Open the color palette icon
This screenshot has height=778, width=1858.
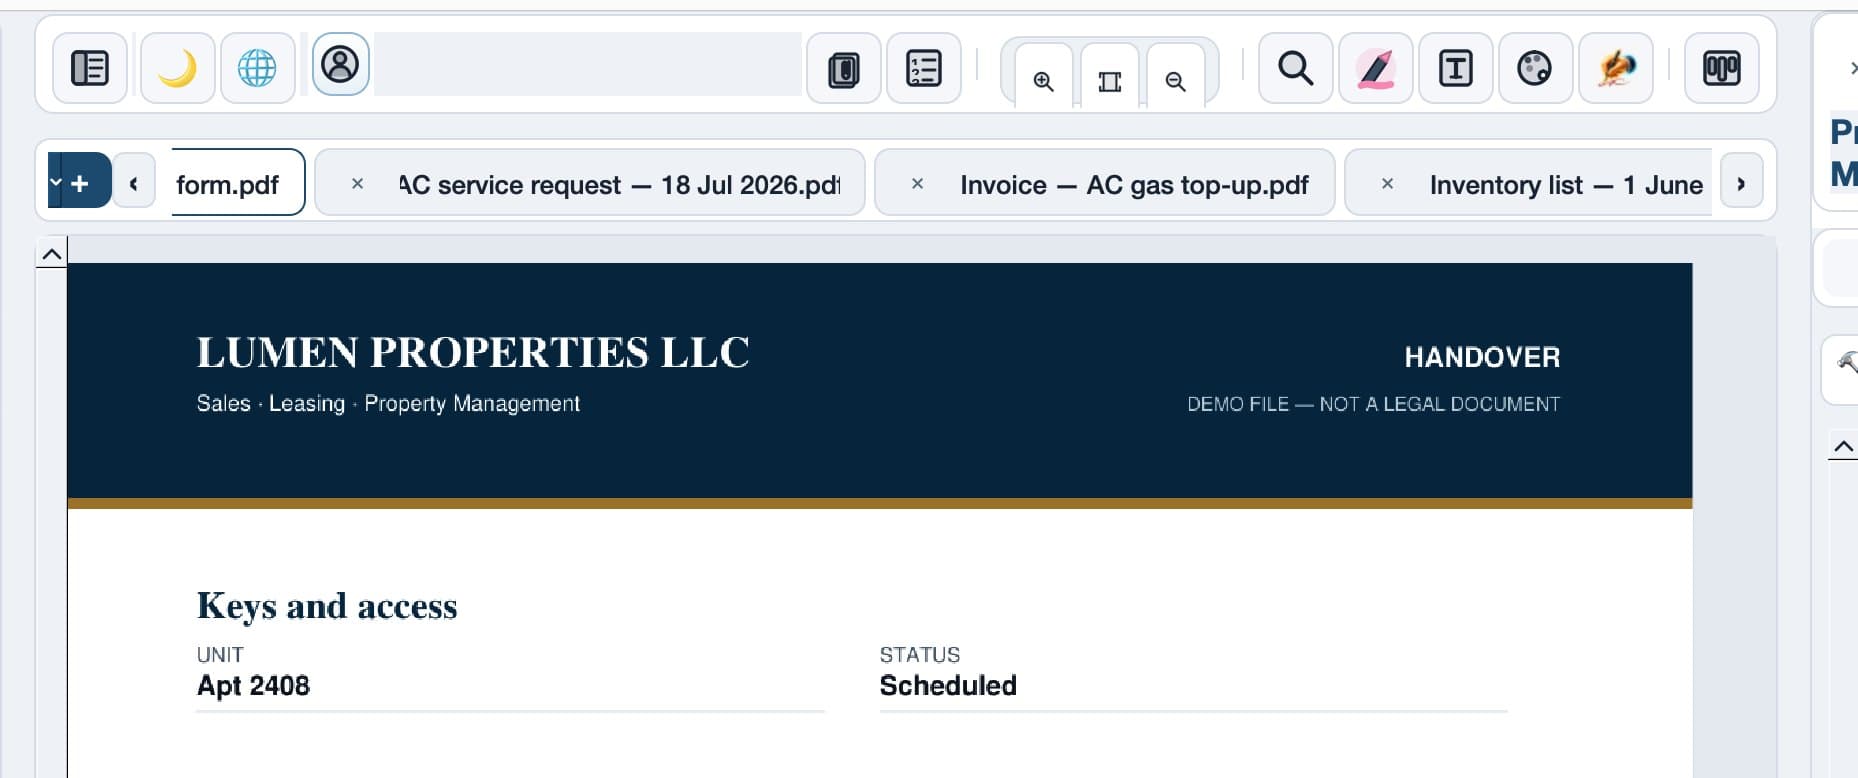coord(1535,68)
